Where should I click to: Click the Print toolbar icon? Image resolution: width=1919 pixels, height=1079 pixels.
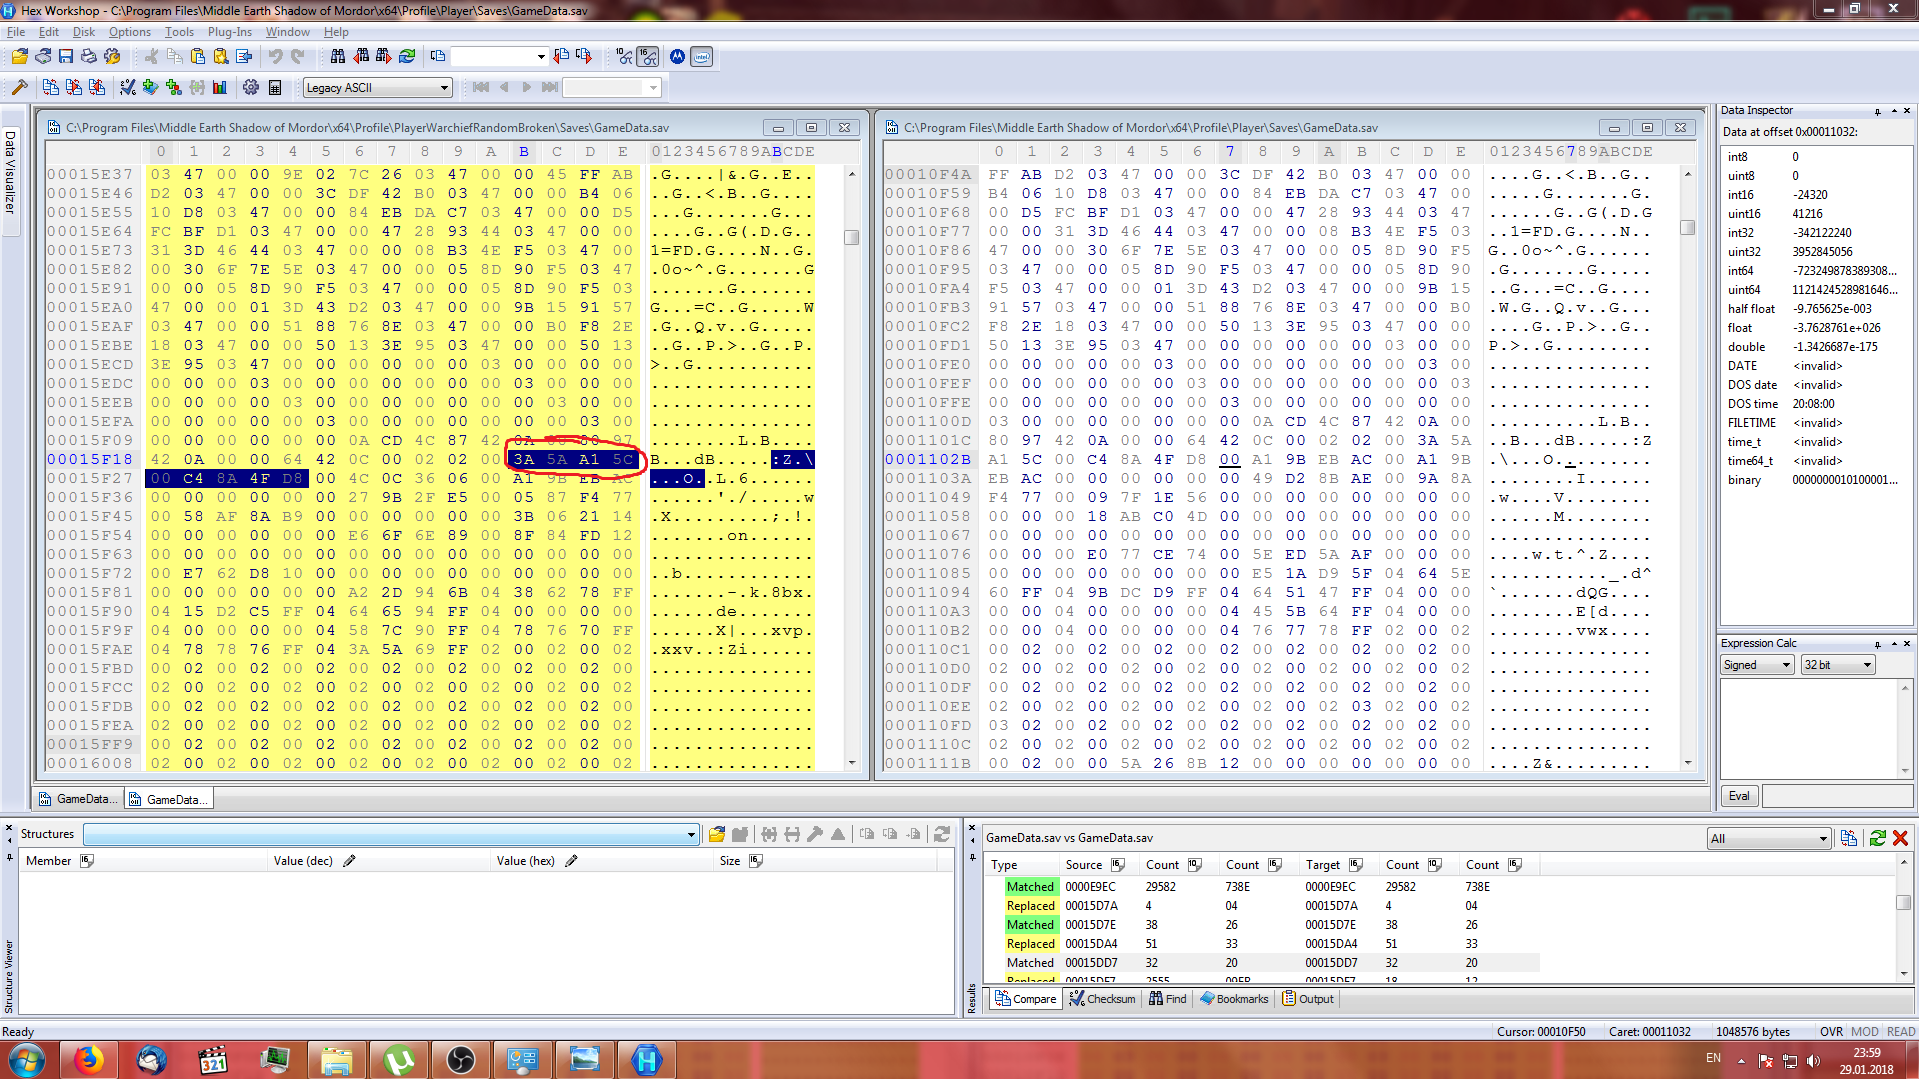tap(89, 57)
